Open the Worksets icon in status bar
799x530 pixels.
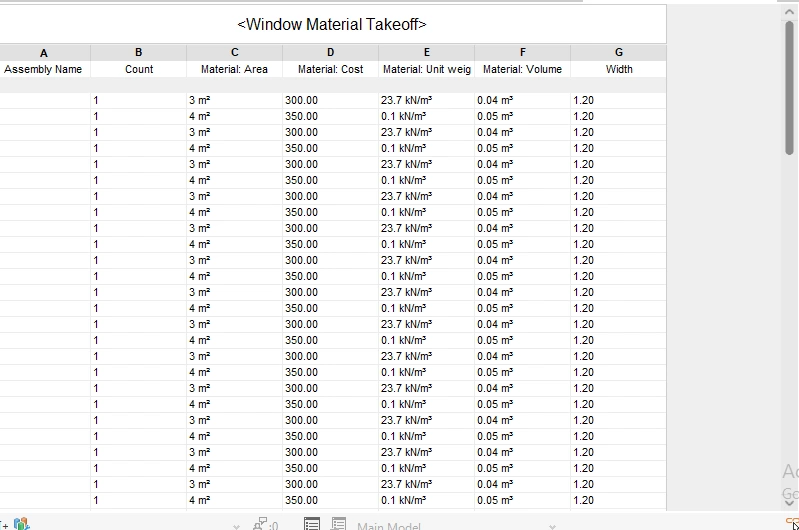point(21,523)
